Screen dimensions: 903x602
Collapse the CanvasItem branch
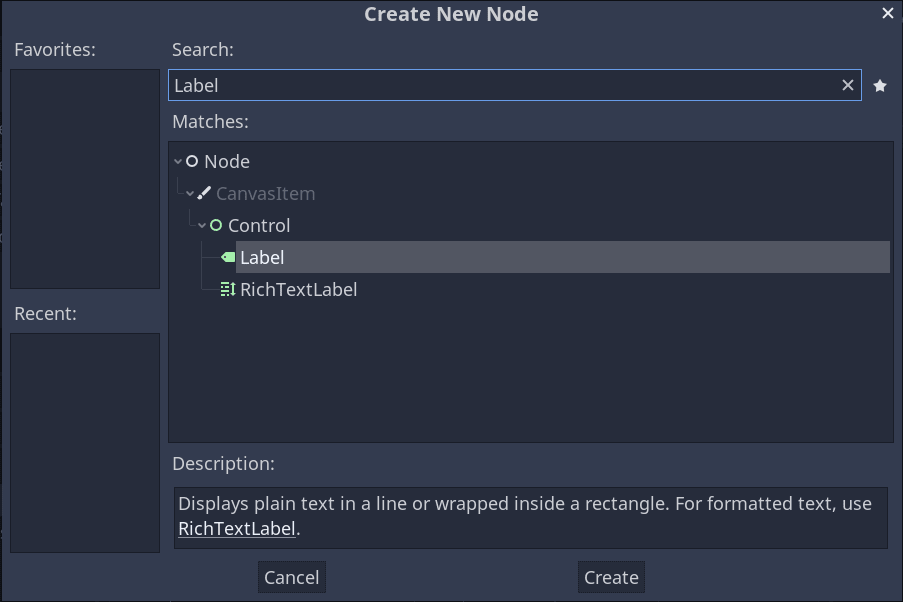tap(189, 193)
